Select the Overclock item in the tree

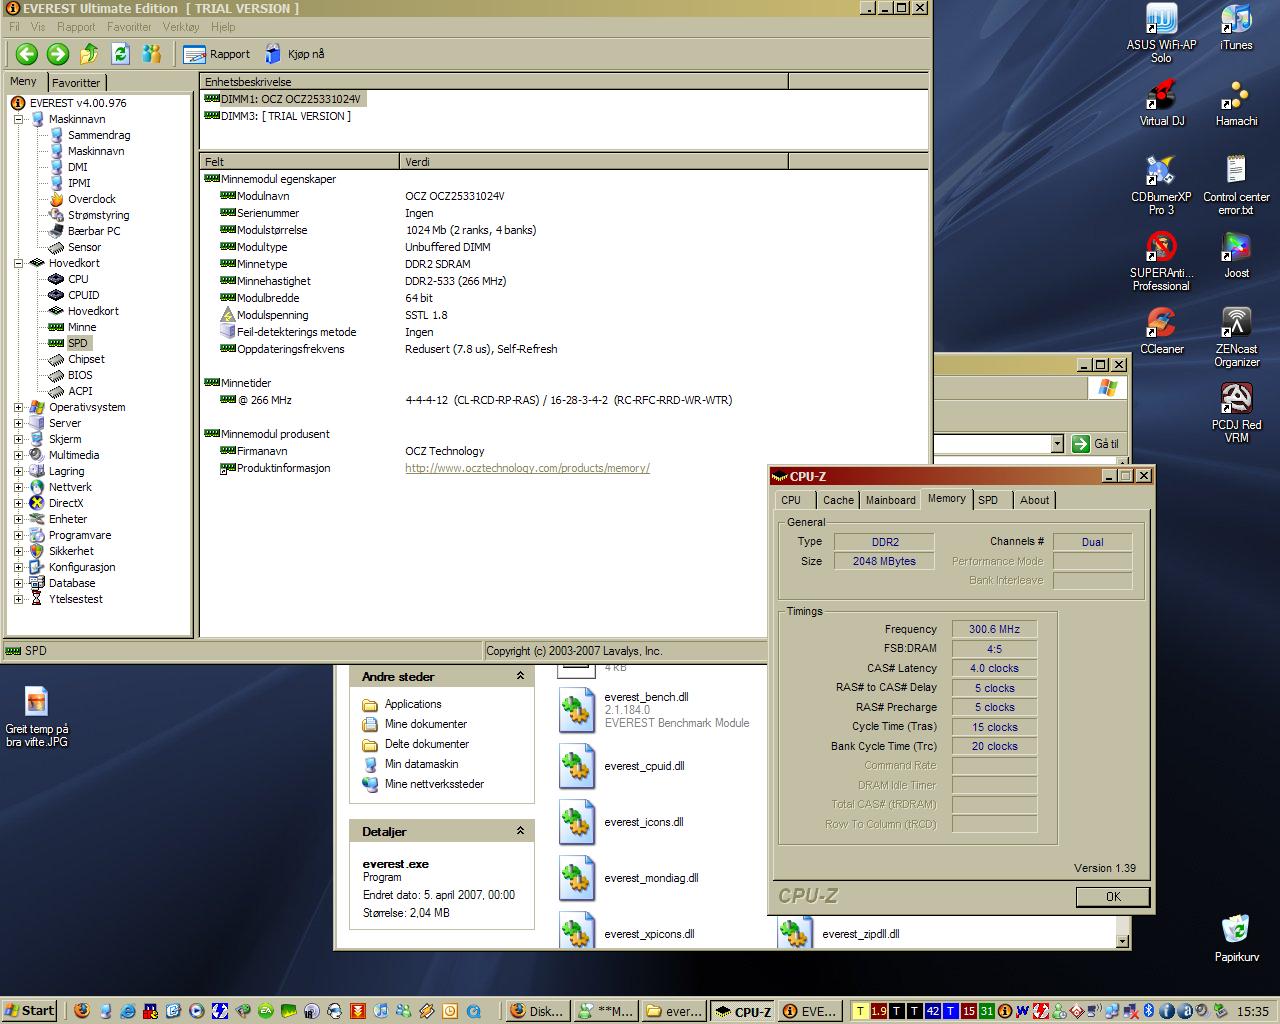coord(92,199)
